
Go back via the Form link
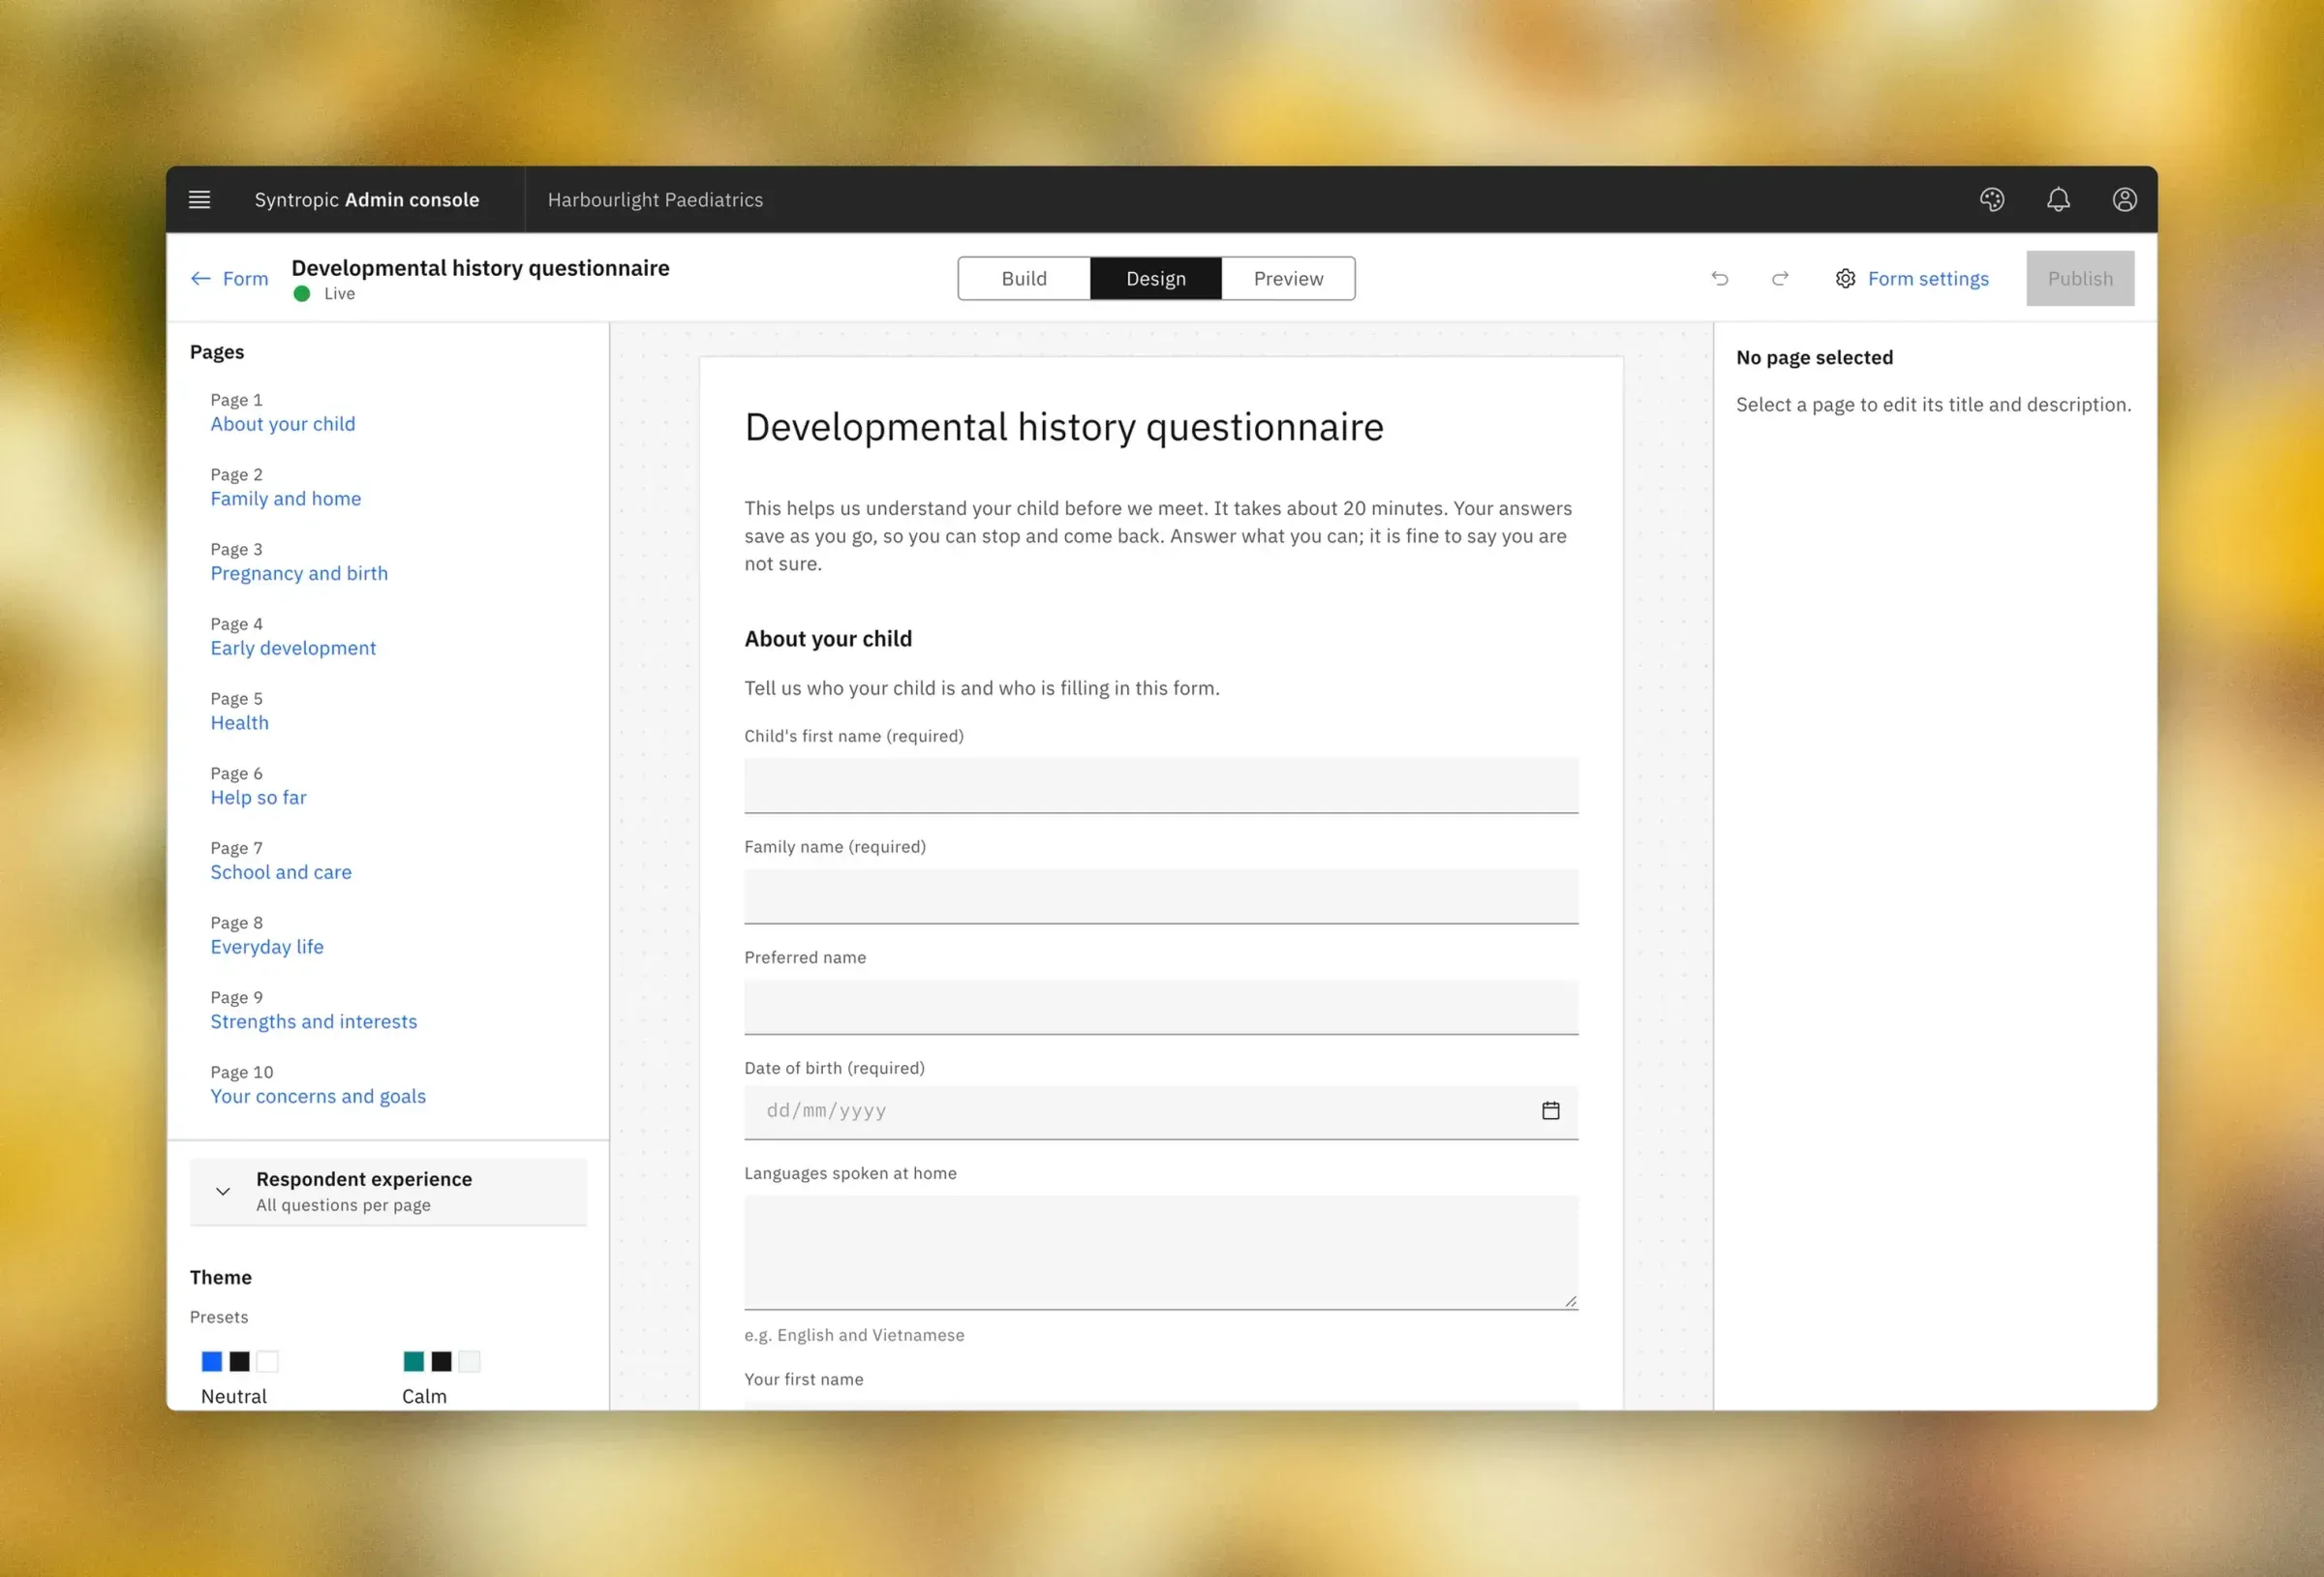pyautogui.click(x=245, y=278)
